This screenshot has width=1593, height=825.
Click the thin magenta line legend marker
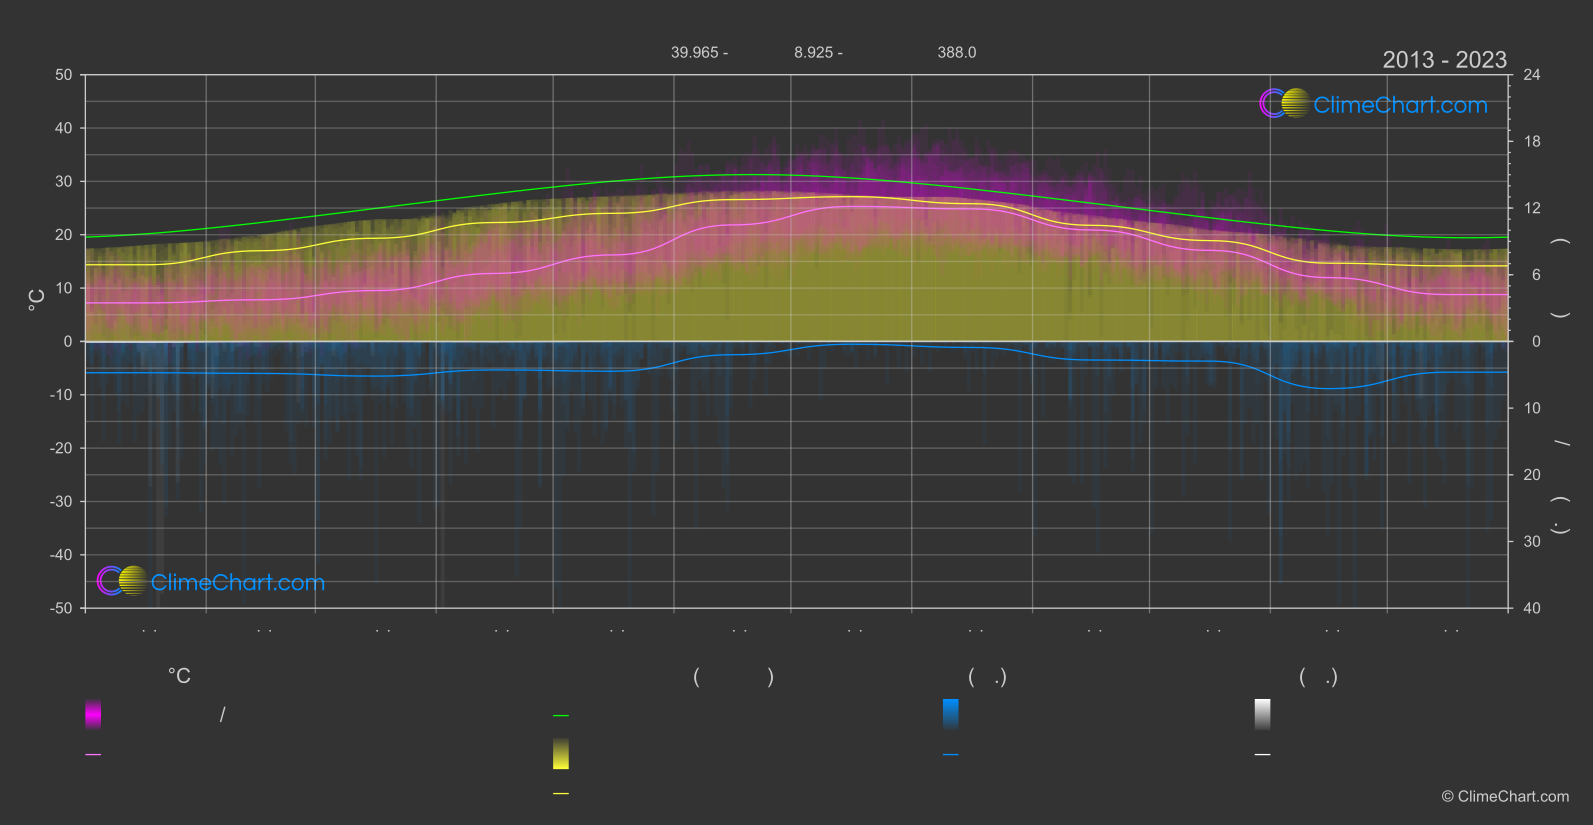click(93, 755)
